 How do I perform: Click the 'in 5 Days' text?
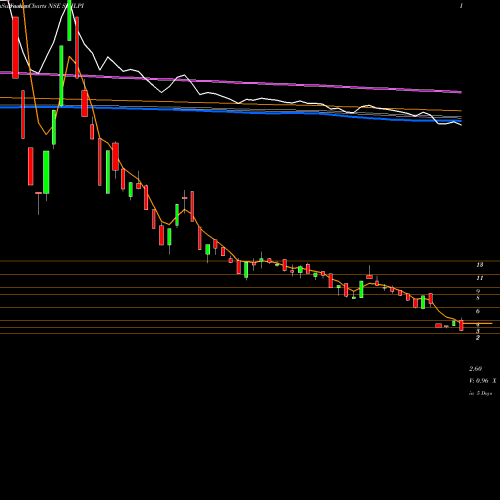[481, 393]
